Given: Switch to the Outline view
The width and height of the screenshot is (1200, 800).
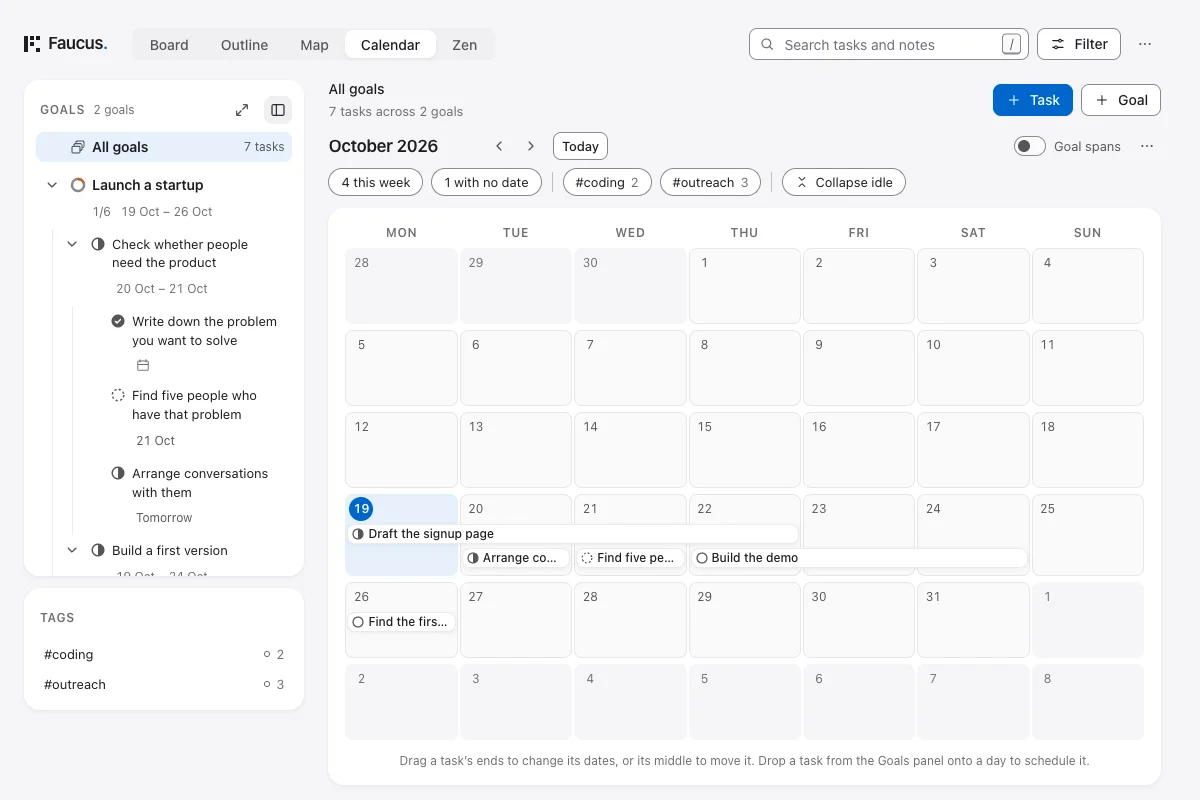Looking at the screenshot, I should [x=244, y=44].
